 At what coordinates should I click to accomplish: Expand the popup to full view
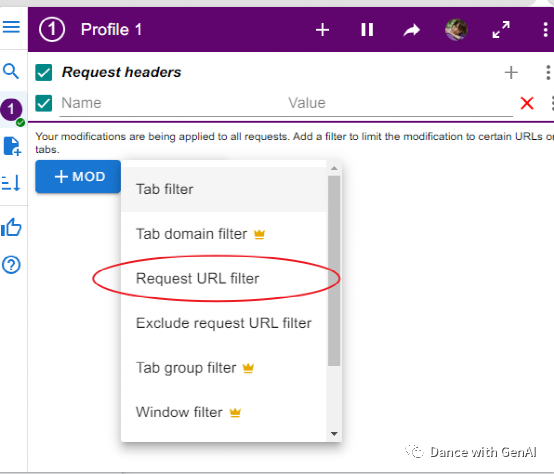pyautogui.click(x=501, y=30)
